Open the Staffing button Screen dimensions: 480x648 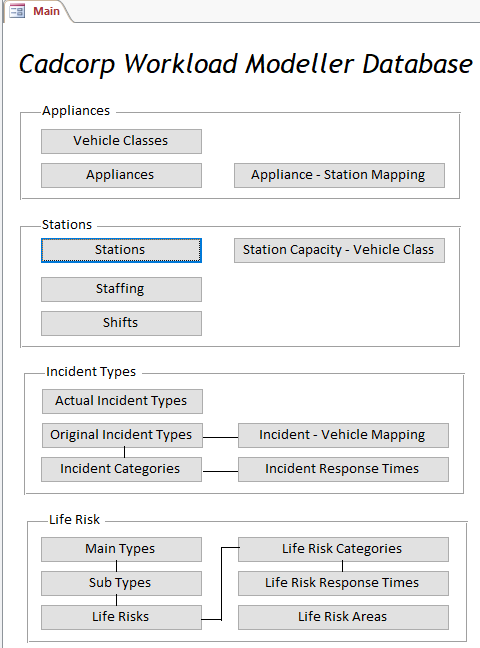click(x=121, y=289)
